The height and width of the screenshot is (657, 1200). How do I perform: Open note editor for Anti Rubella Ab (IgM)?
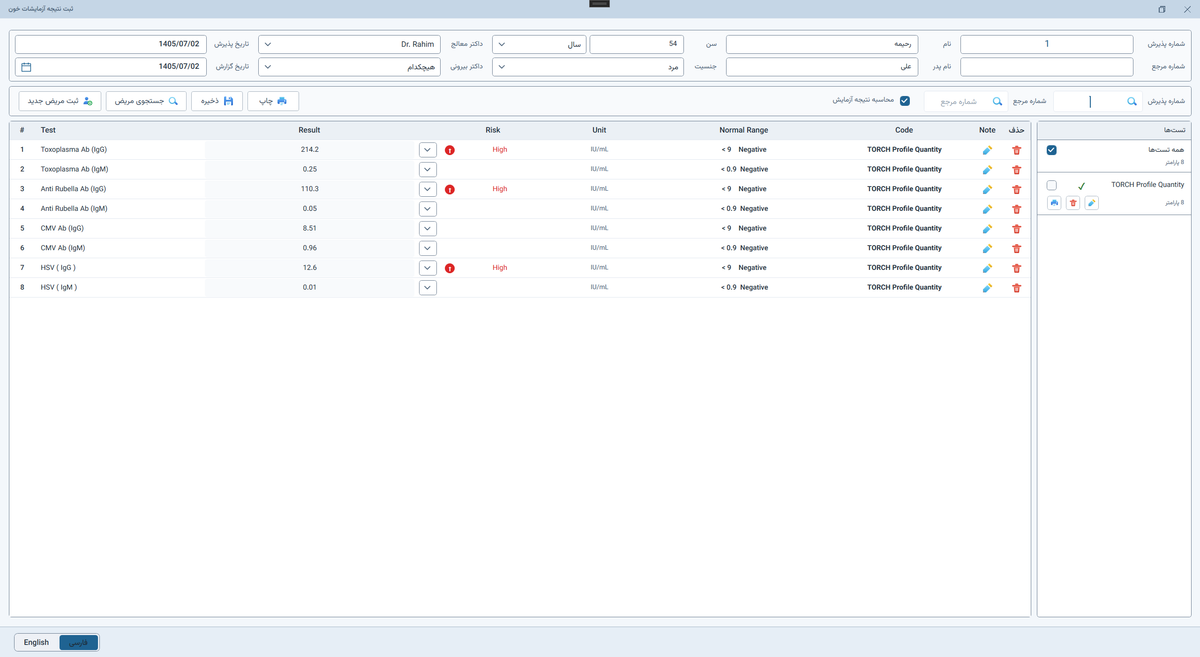click(987, 209)
